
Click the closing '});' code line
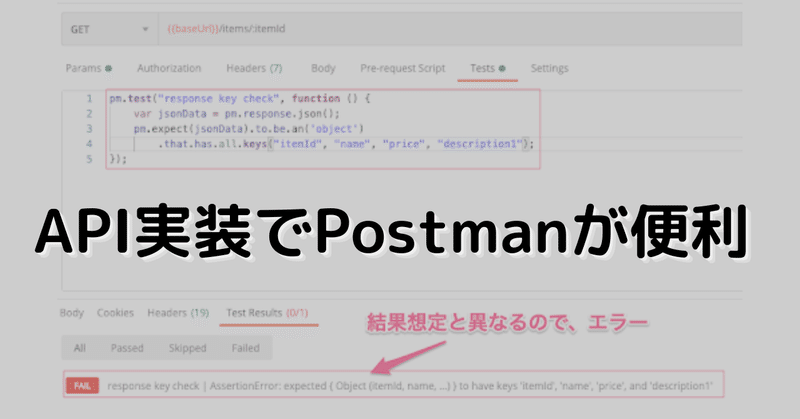pyautogui.click(x=118, y=159)
